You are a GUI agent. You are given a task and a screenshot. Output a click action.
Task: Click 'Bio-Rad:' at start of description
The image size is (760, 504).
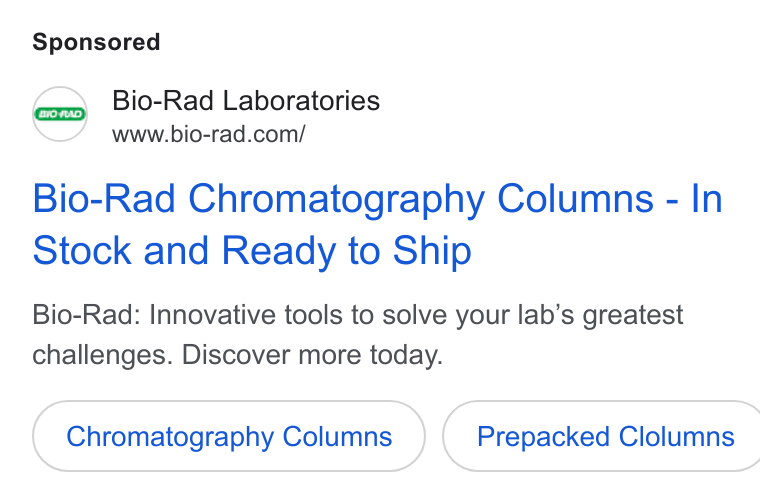tap(86, 315)
